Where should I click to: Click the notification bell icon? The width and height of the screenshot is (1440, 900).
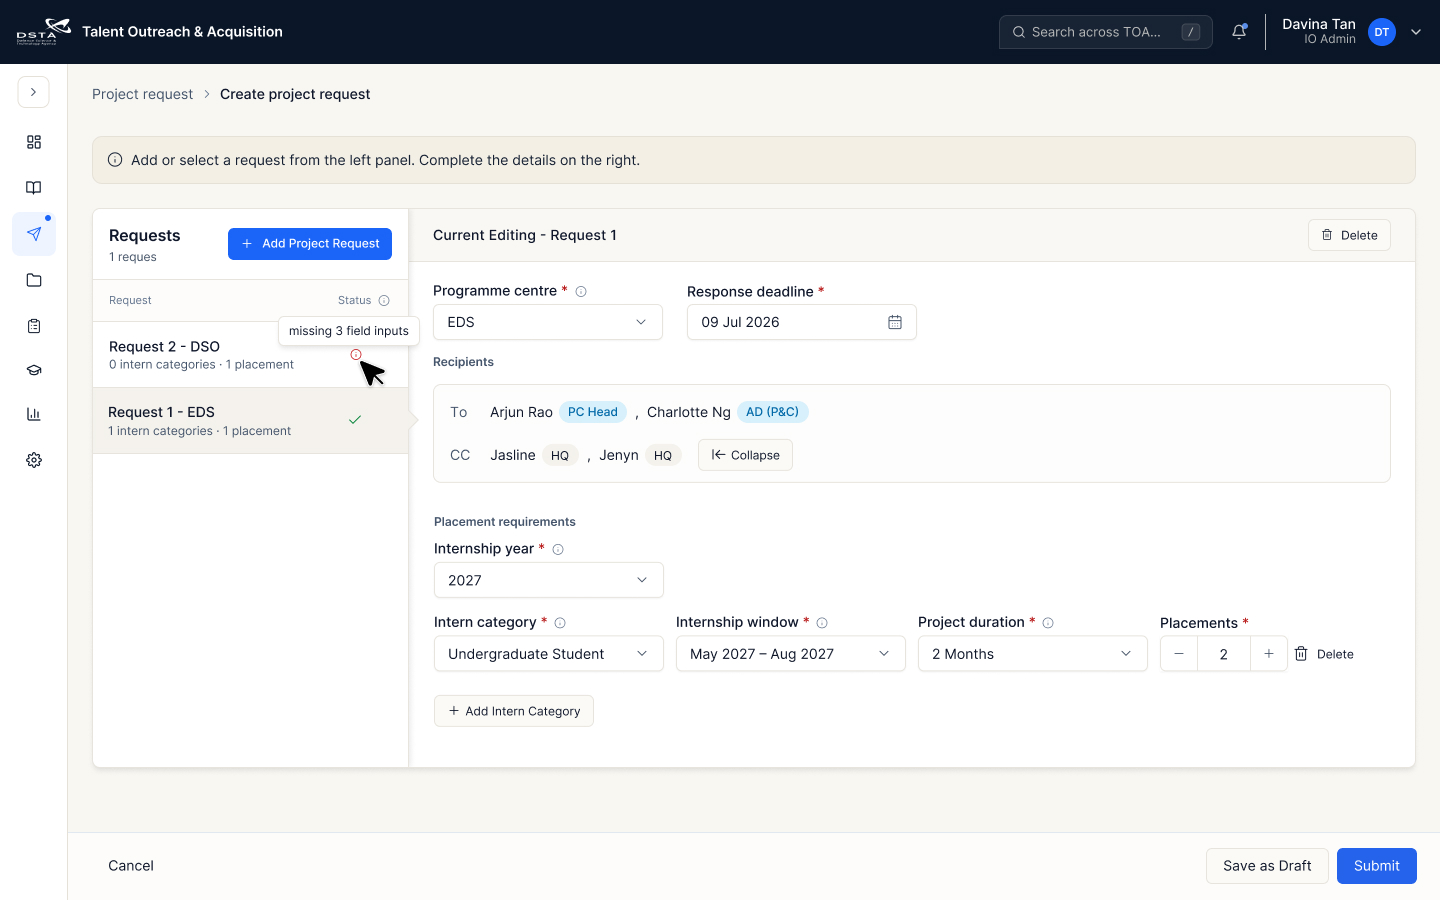point(1239,32)
